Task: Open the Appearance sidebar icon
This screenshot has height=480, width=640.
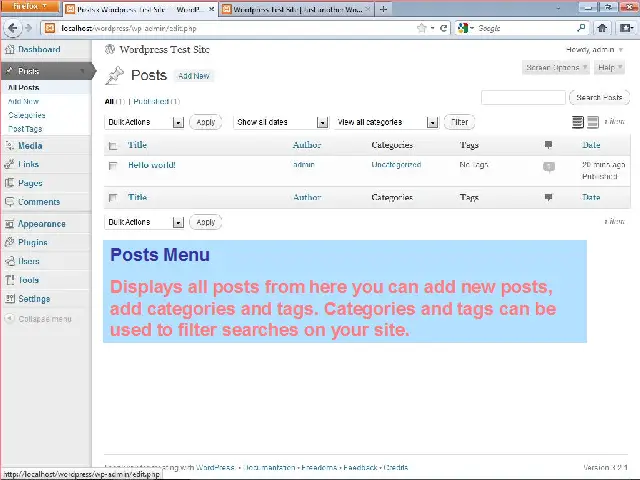Action: click(x=9, y=224)
